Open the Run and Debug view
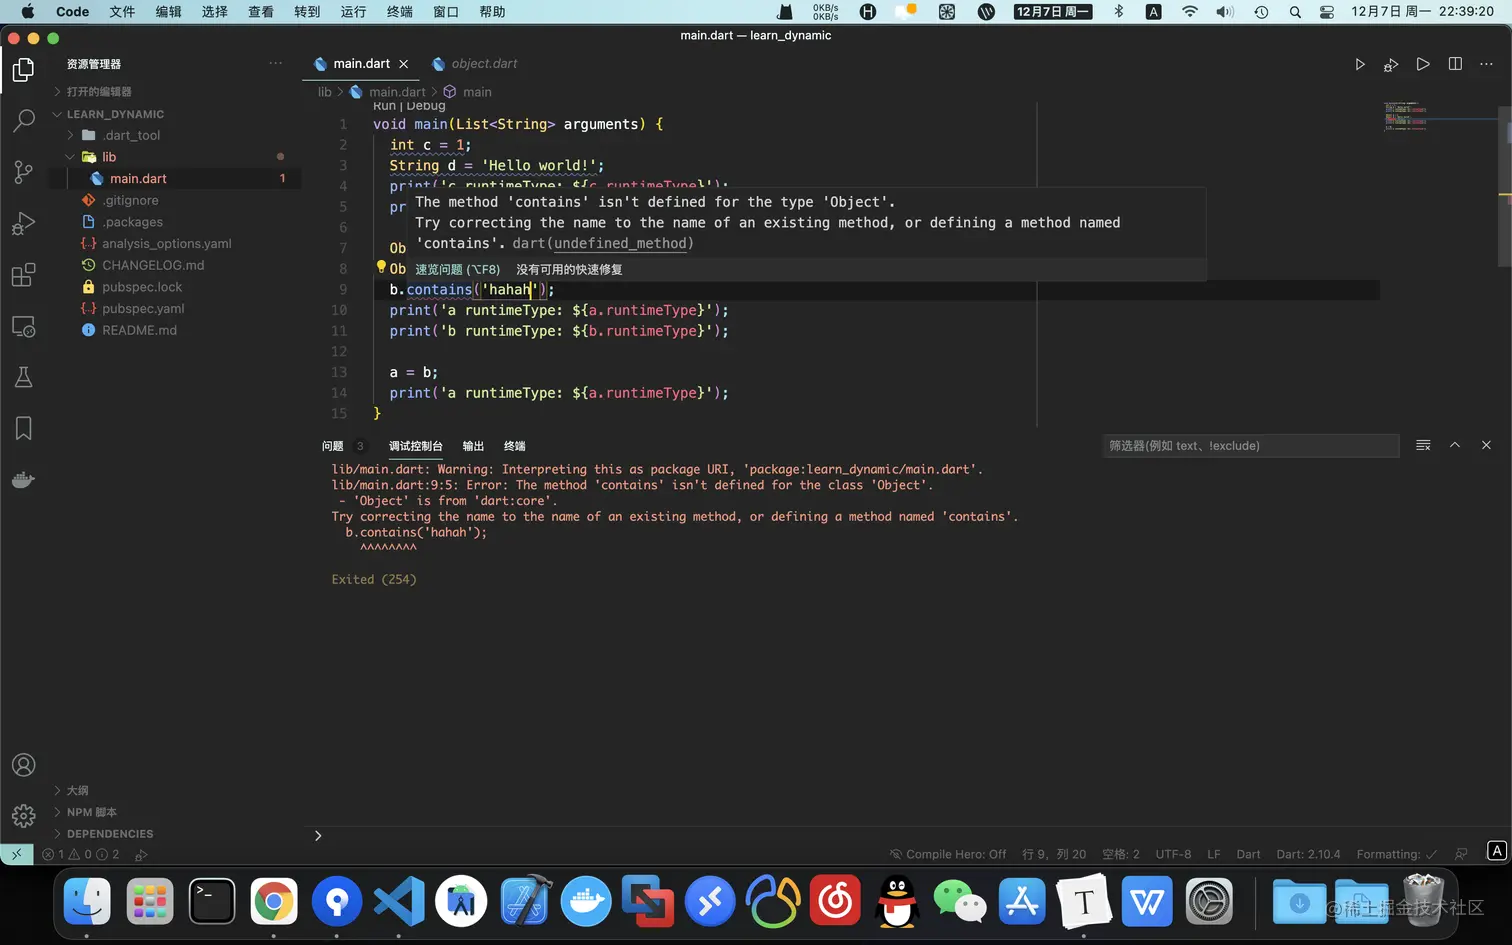 click(x=24, y=223)
